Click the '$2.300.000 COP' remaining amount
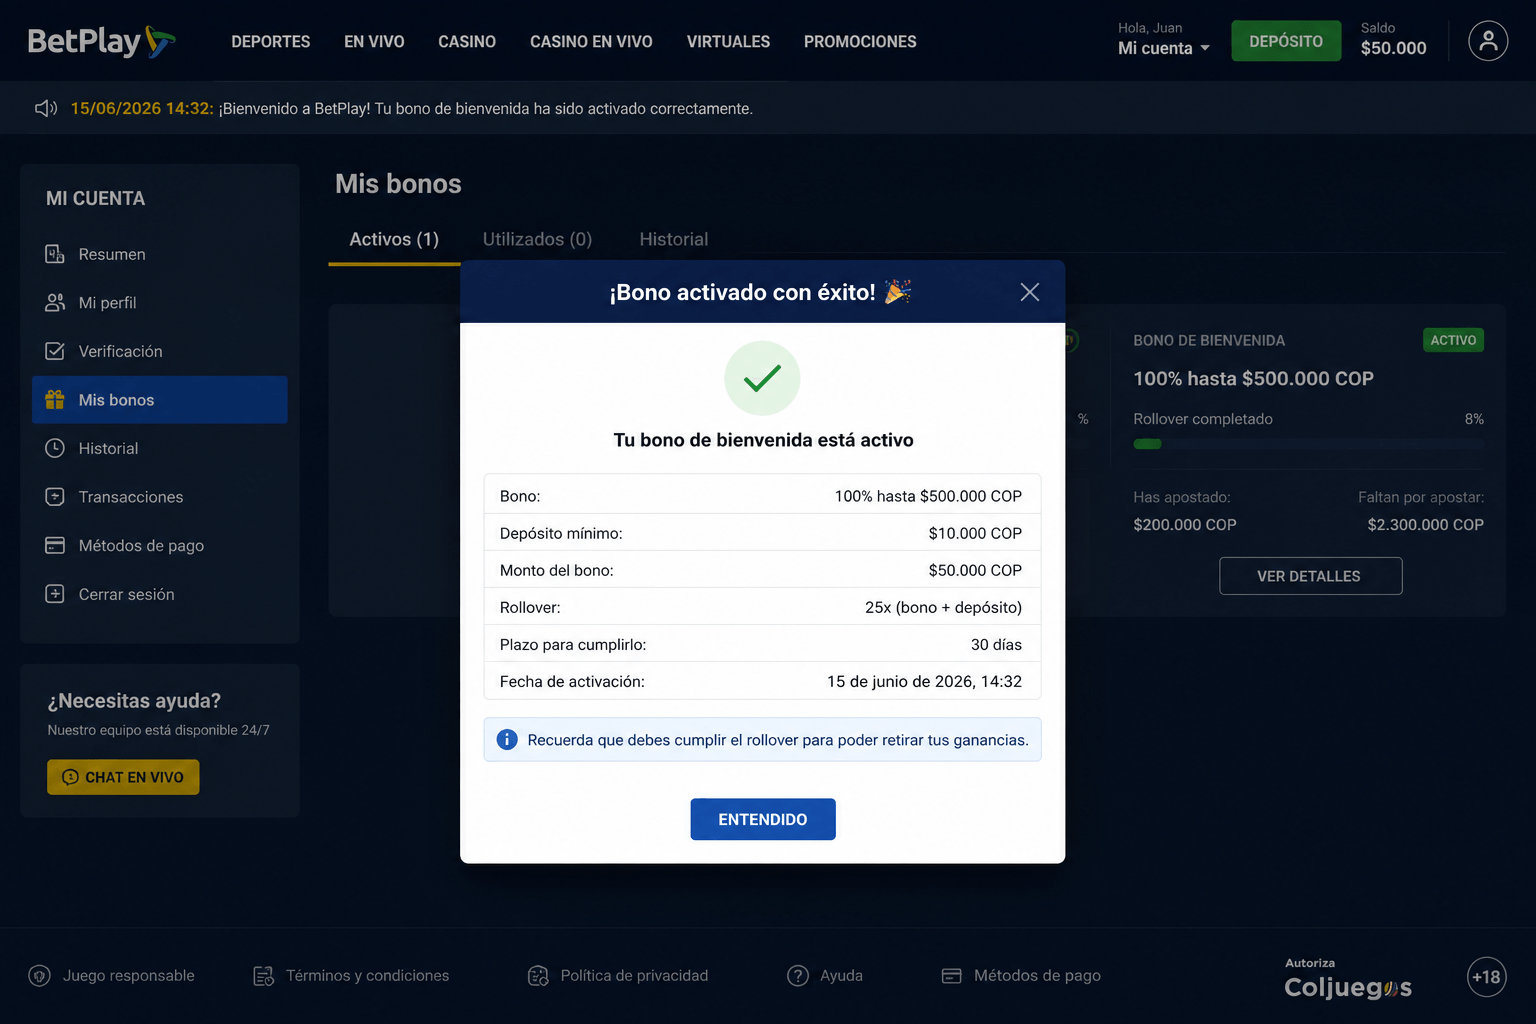 pos(1425,525)
